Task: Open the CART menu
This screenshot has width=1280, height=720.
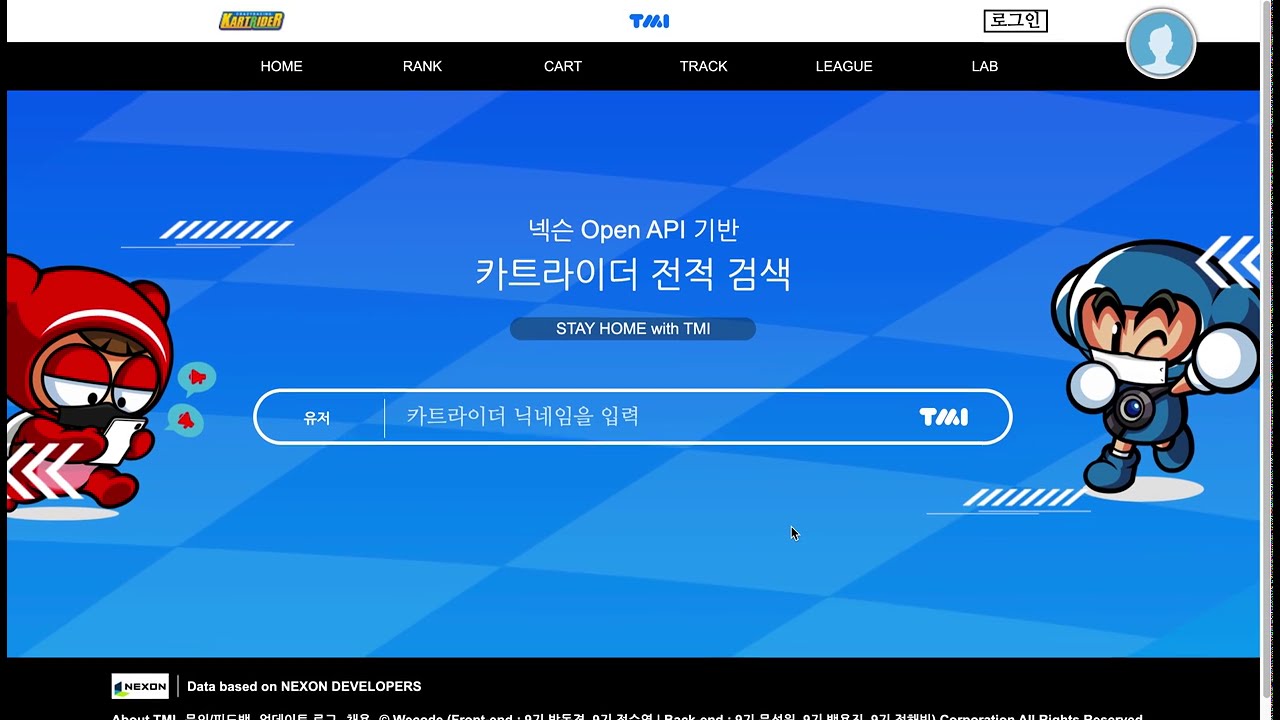Action: point(563,66)
